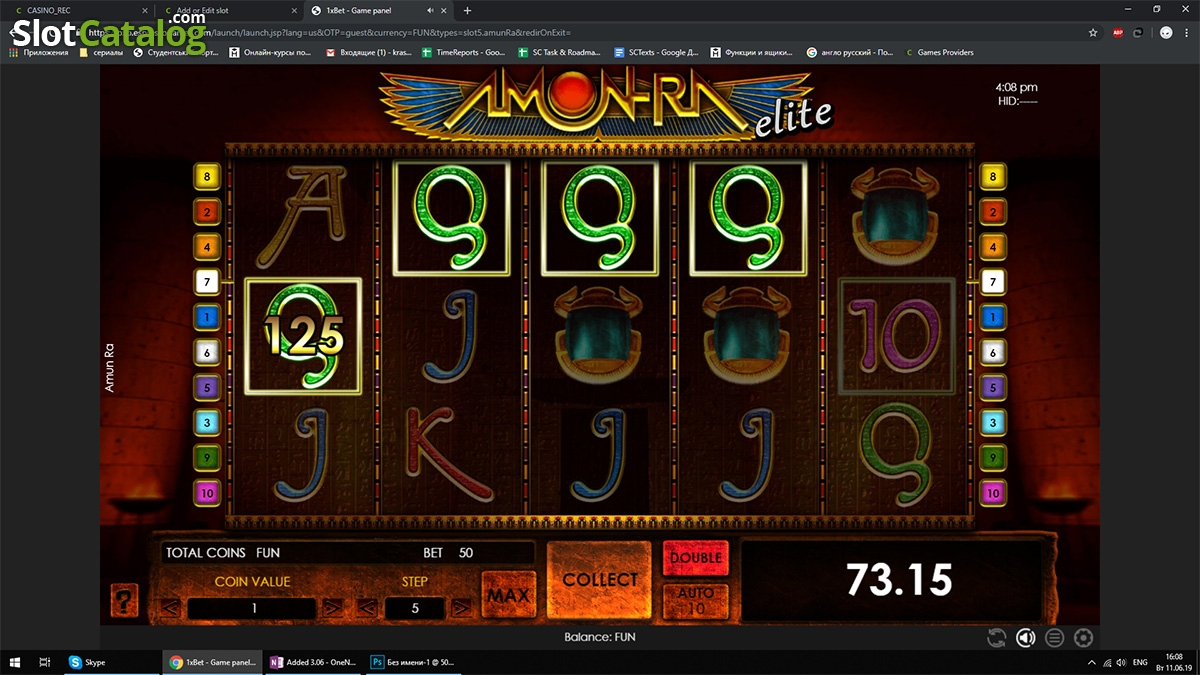Select payline 6 marker left of reels

pos(207,352)
